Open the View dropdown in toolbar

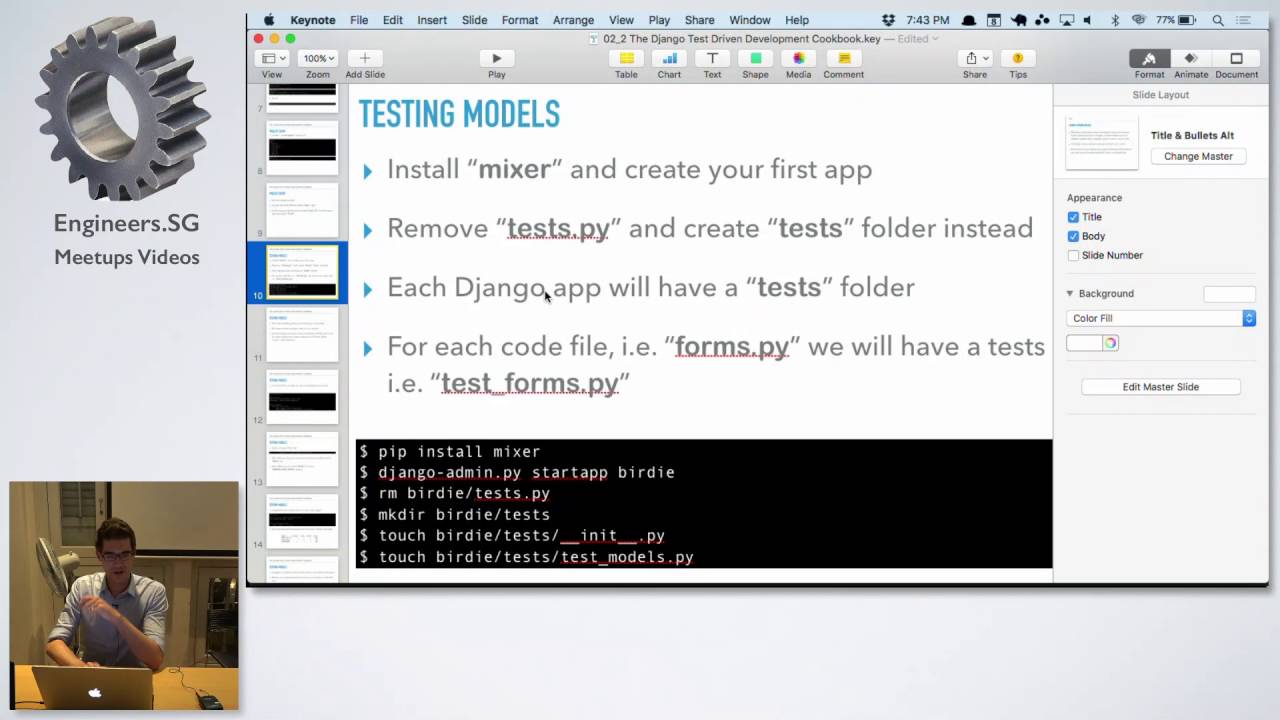click(271, 59)
